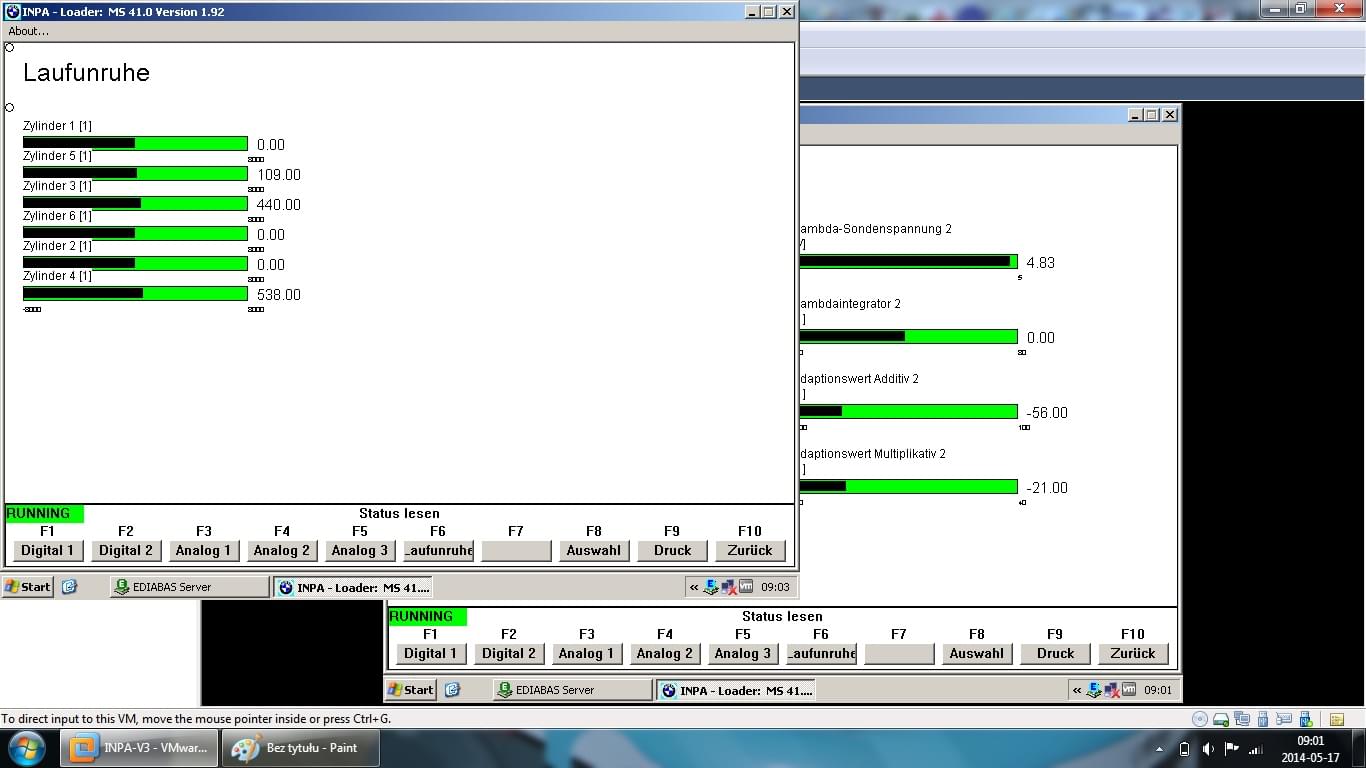
Task: Launch Internet Explorer icon next to background Start button
Action: pos(452,690)
